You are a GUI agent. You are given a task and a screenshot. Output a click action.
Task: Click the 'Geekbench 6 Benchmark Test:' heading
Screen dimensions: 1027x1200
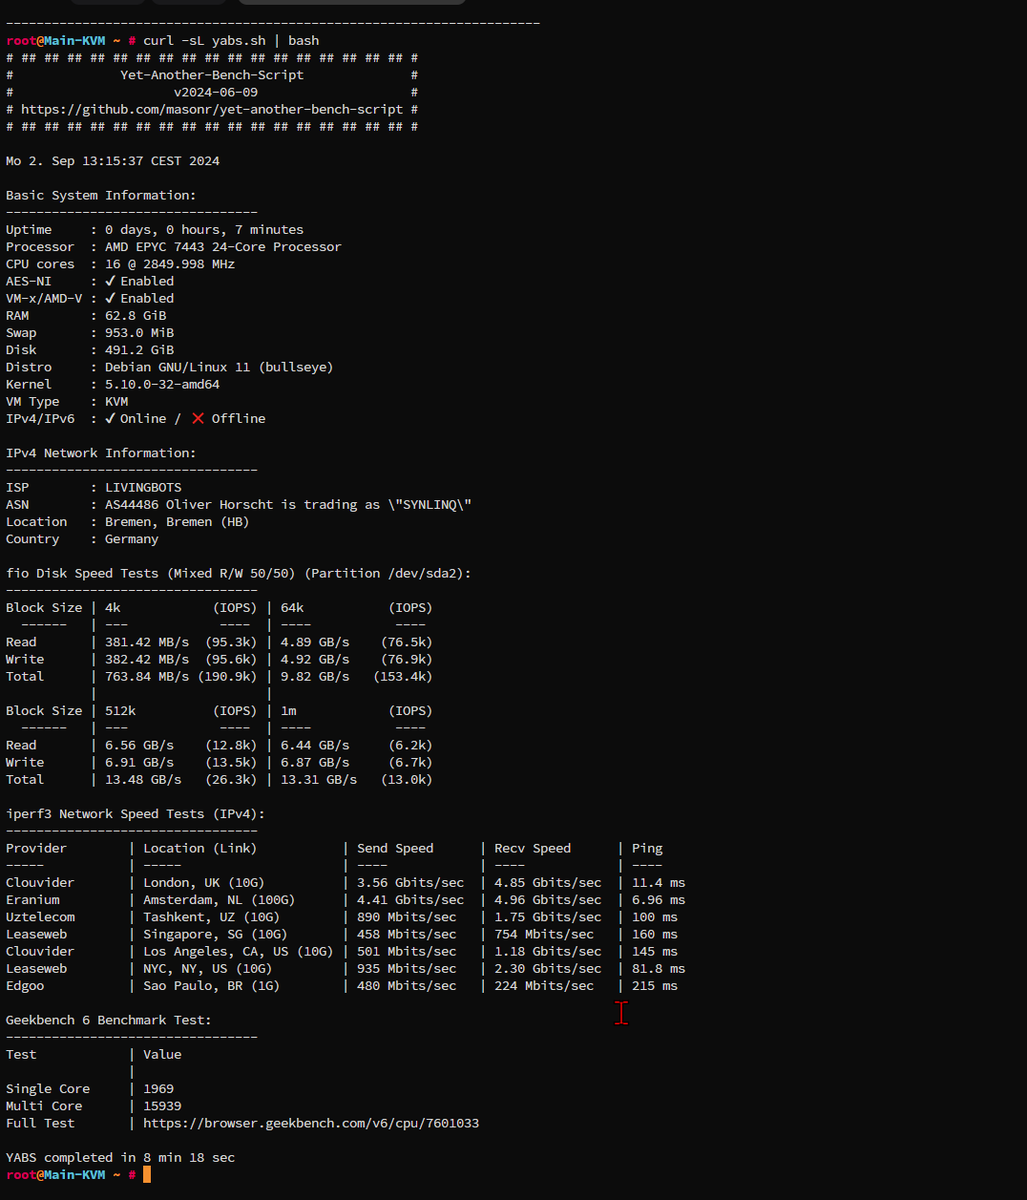coord(109,1020)
